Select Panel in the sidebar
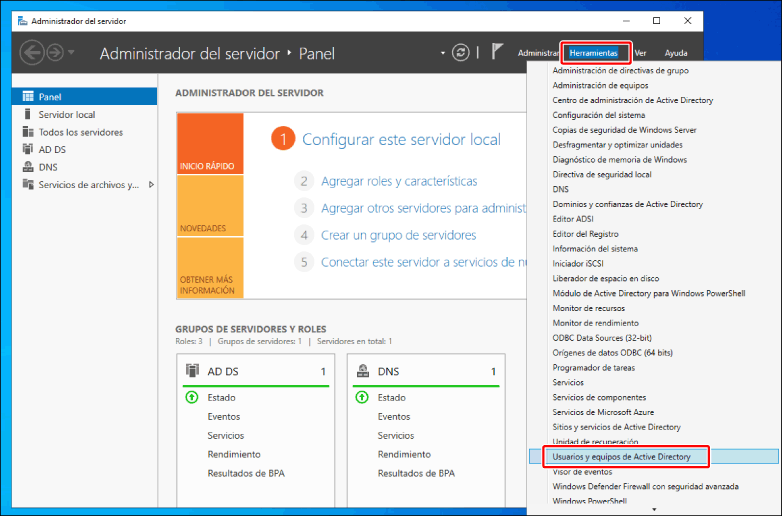 (x=84, y=97)
